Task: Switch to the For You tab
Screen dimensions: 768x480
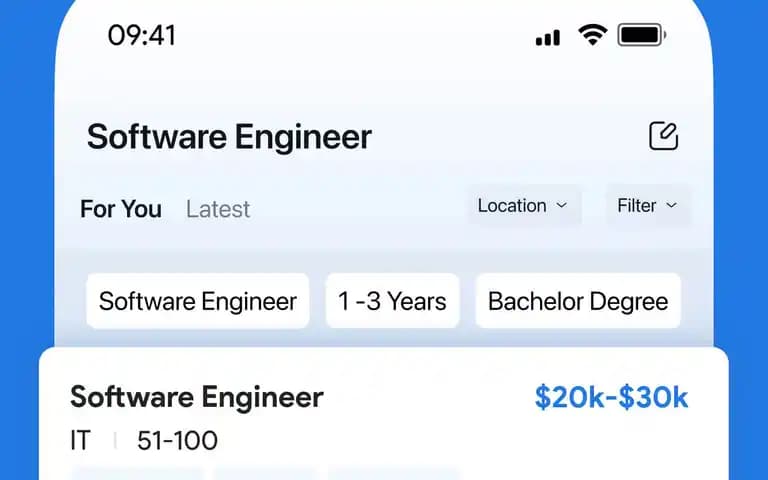Action: coord(121,209)
